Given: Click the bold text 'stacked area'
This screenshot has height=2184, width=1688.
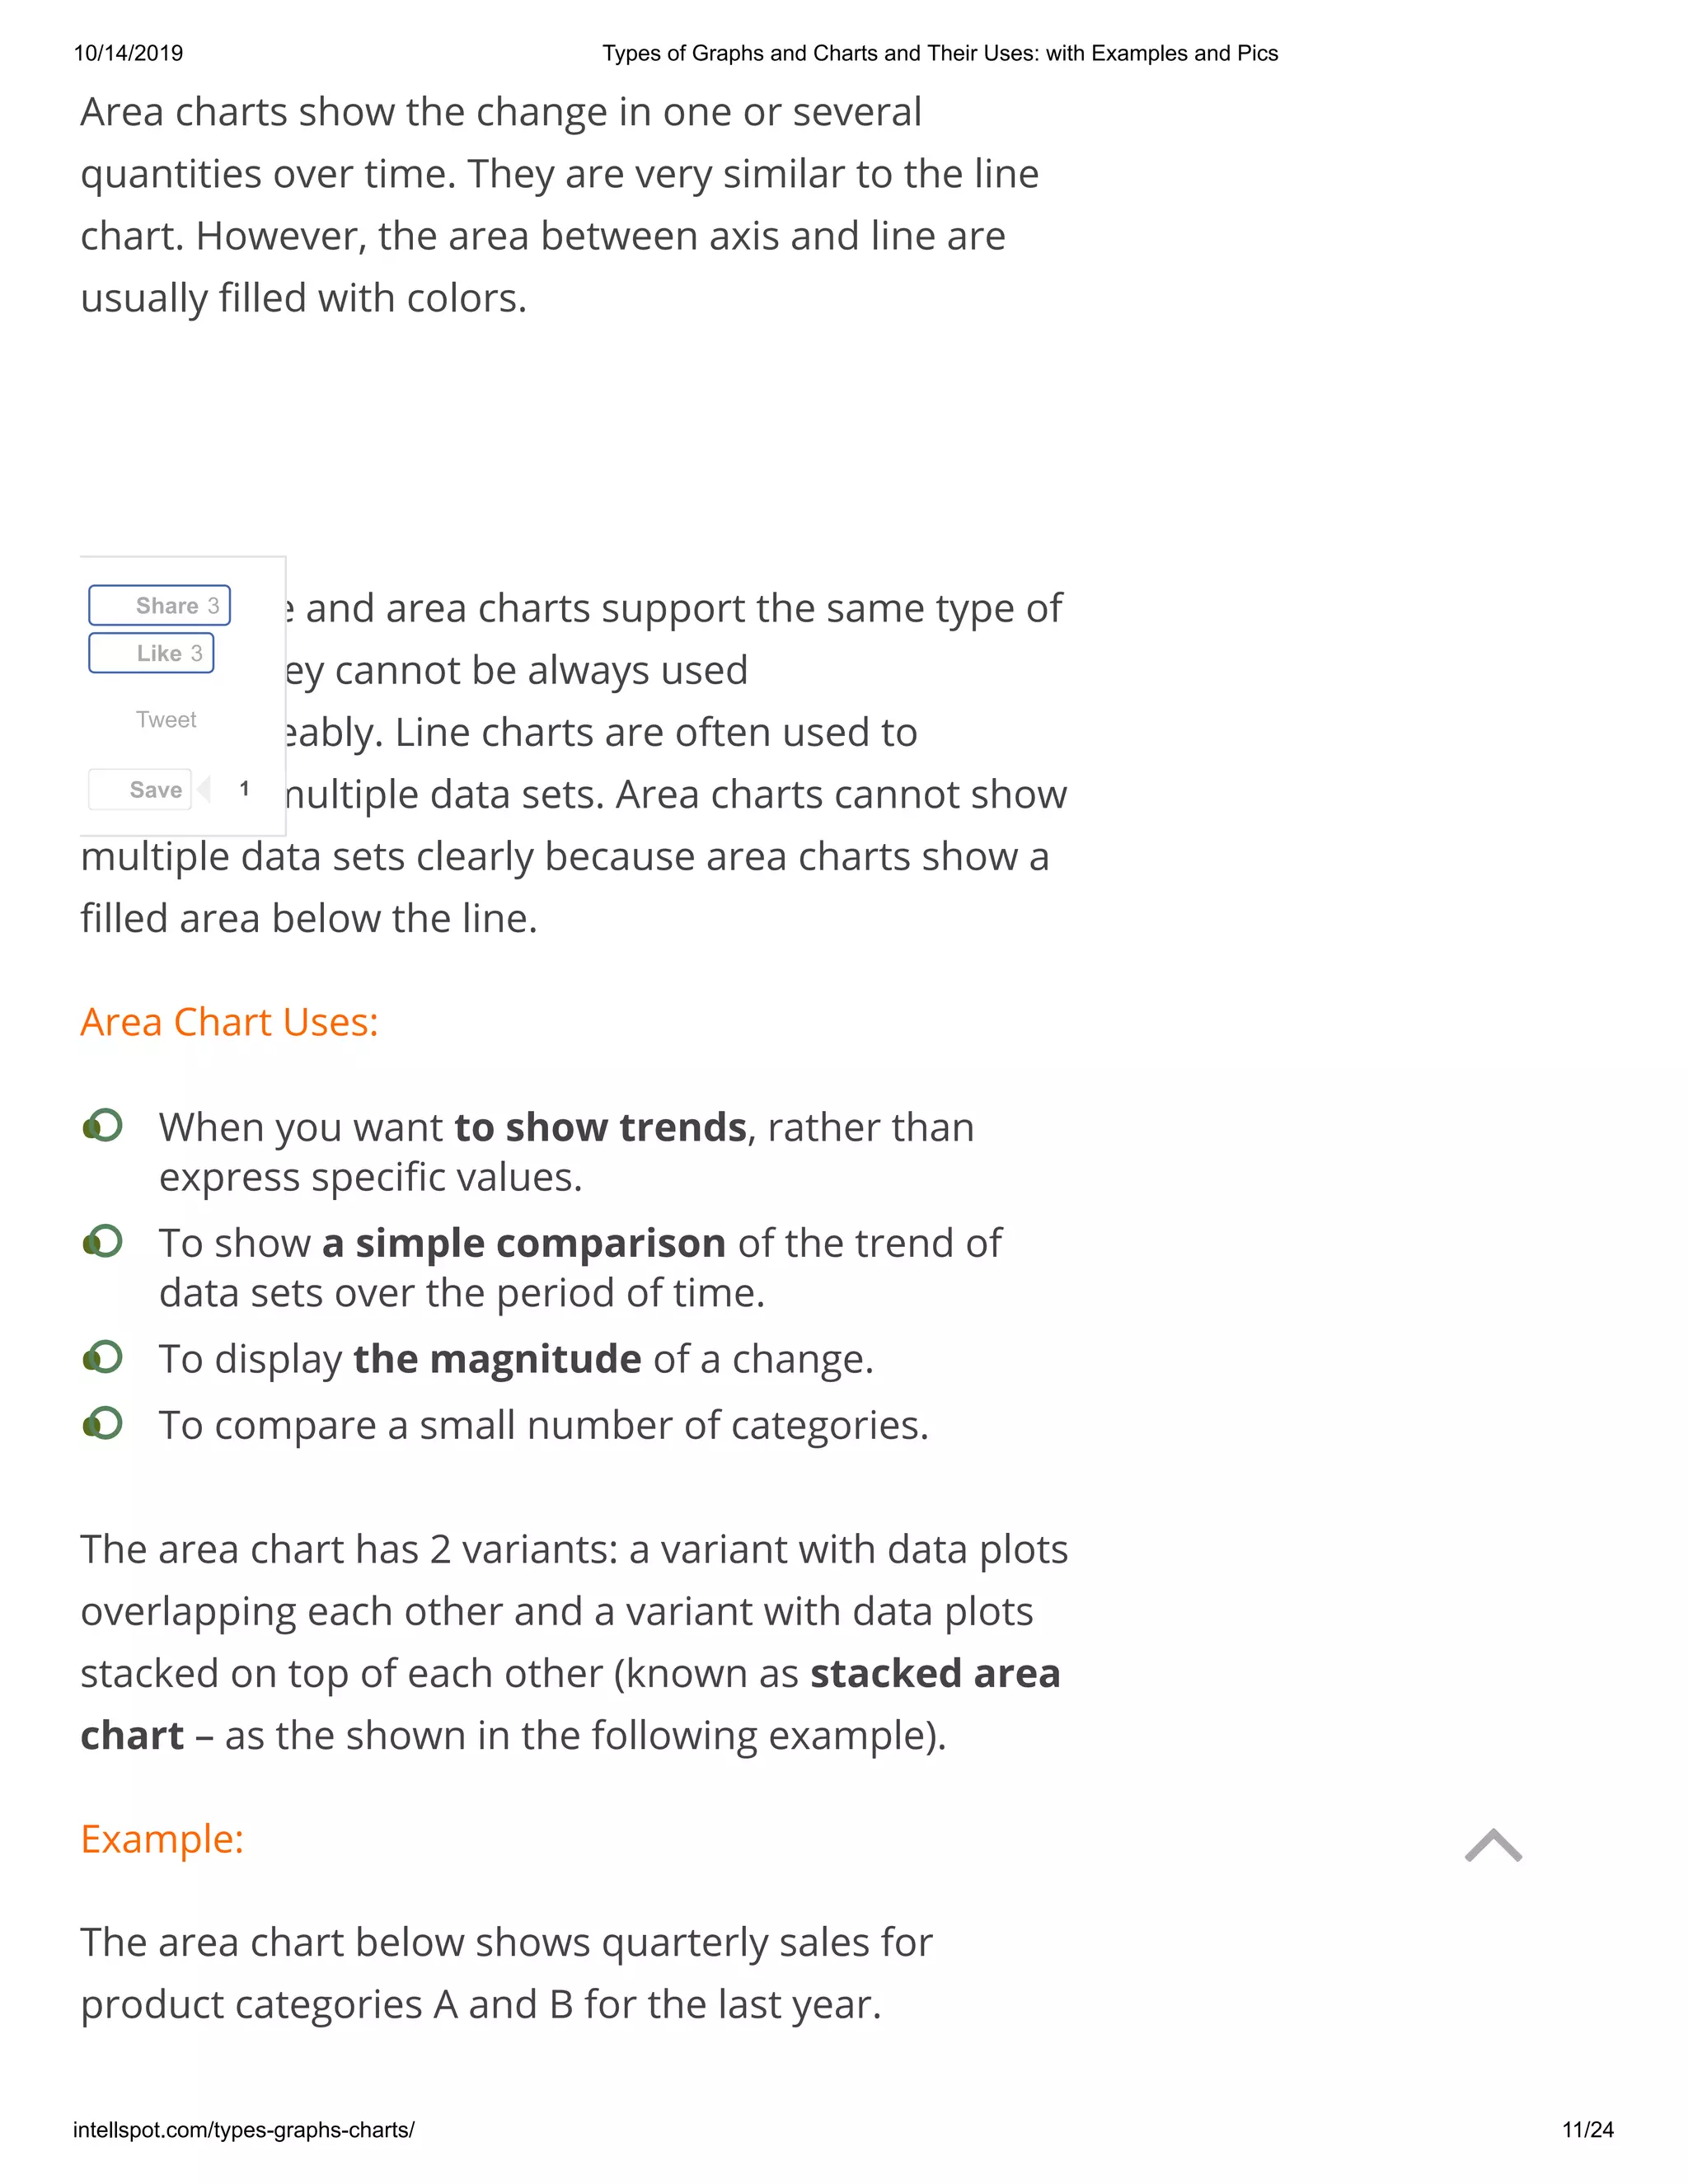Looking at the screenshot, I should pos(935,1673).
